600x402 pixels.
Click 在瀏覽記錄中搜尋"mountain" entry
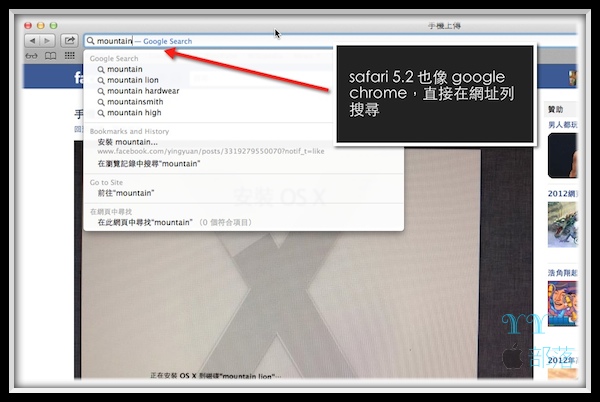click(x=149, y=164)
